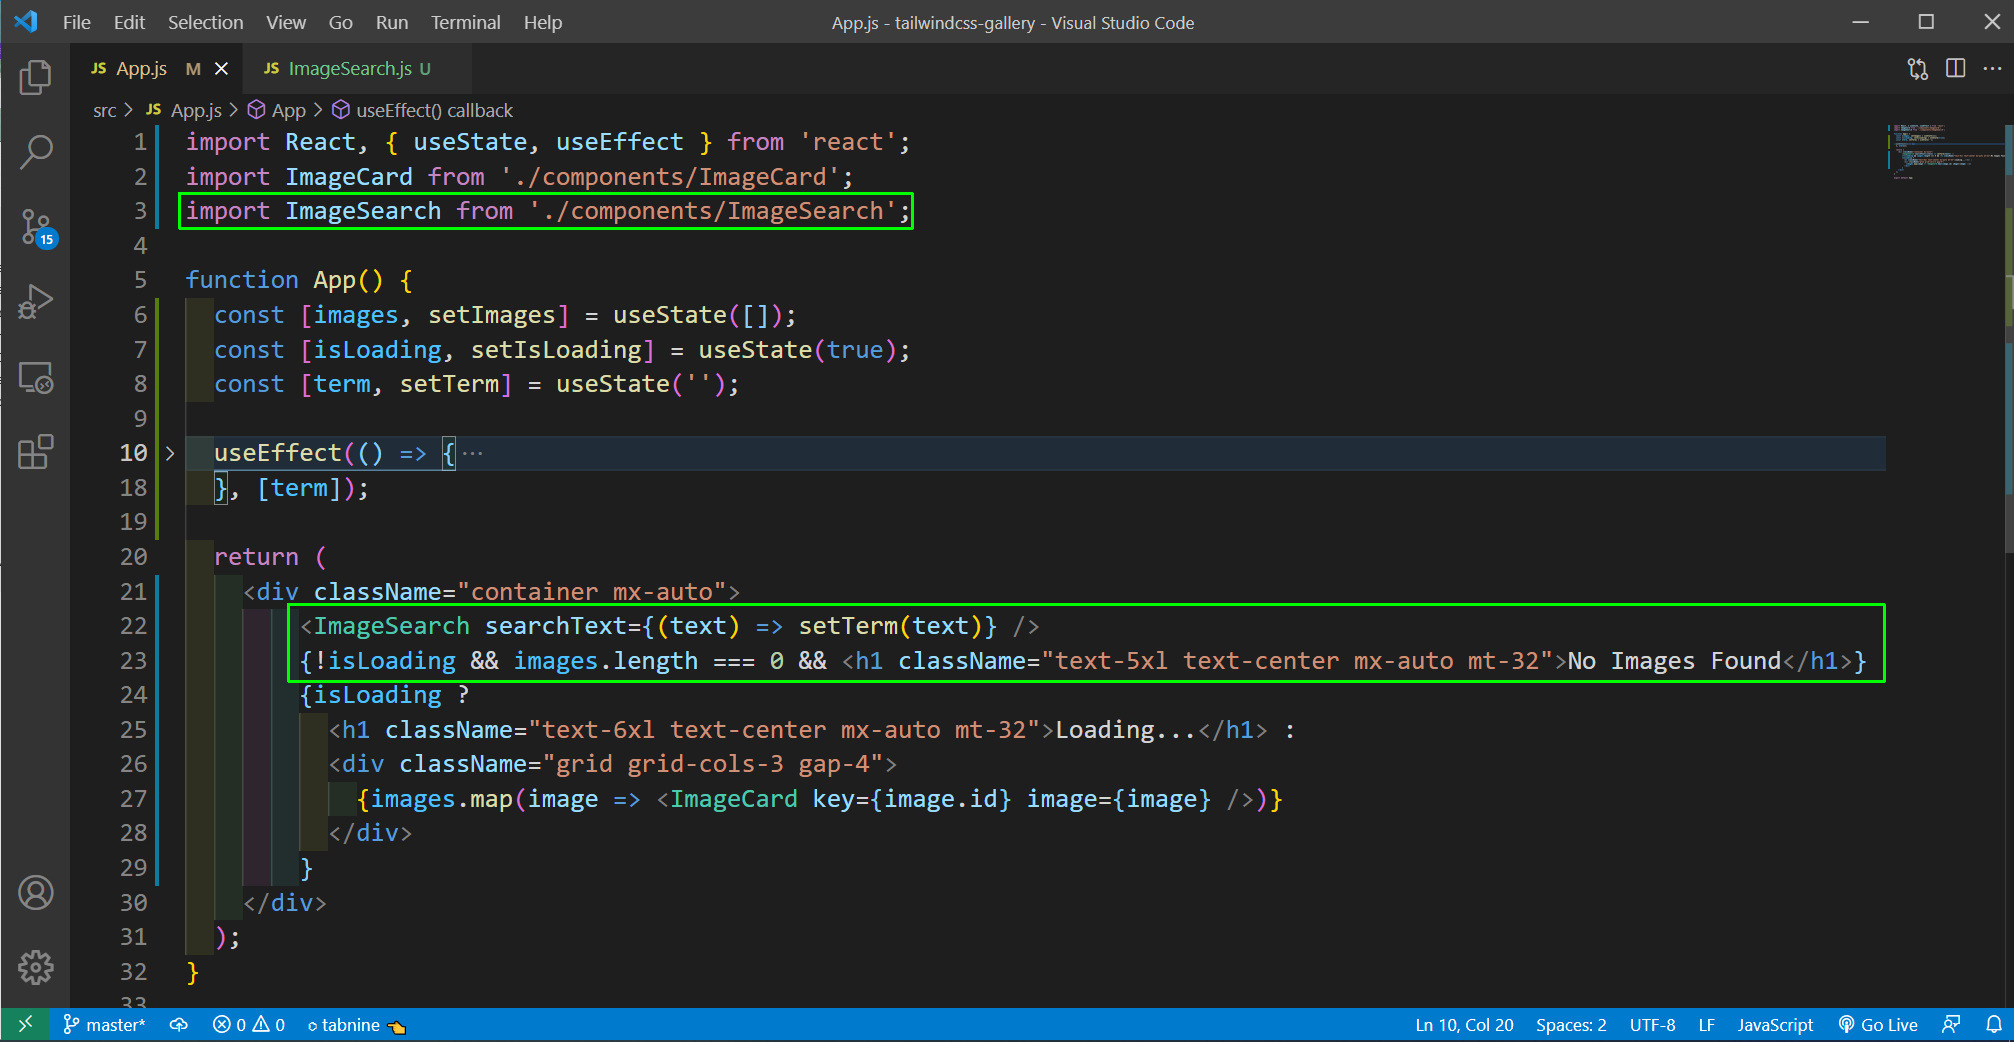Open the Explorer view in activity bar
The height and width of the screenshot is (1042, 2014).
point(36,77)
